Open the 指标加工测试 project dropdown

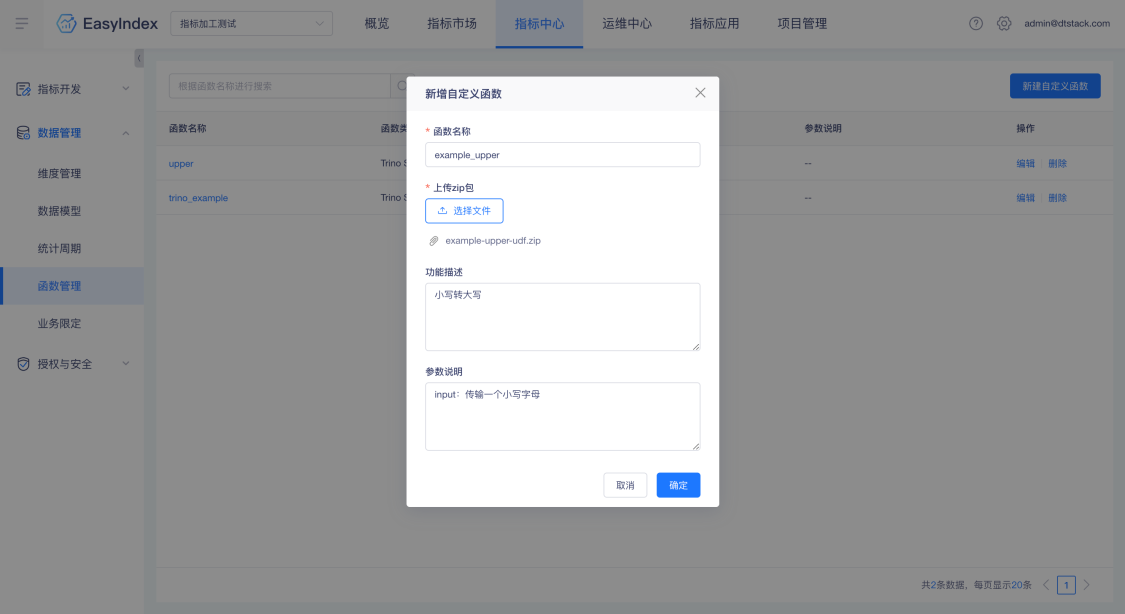251,24
